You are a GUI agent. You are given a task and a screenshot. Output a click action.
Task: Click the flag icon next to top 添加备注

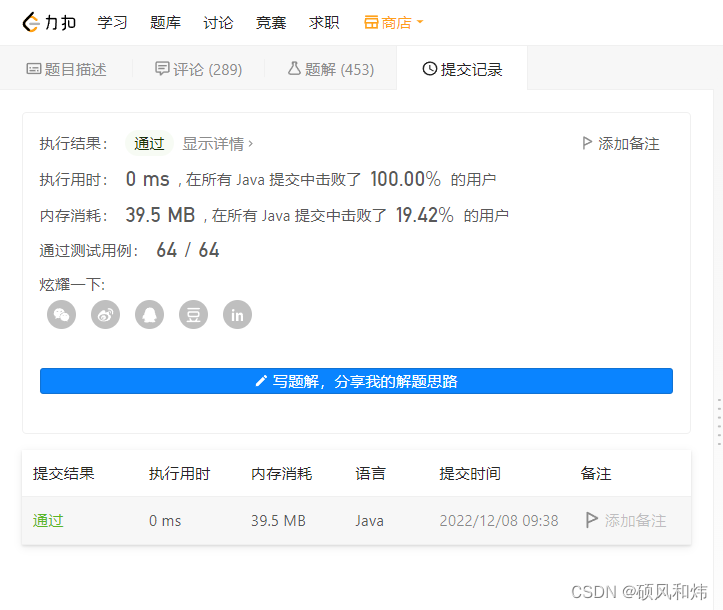click(587, 143)
